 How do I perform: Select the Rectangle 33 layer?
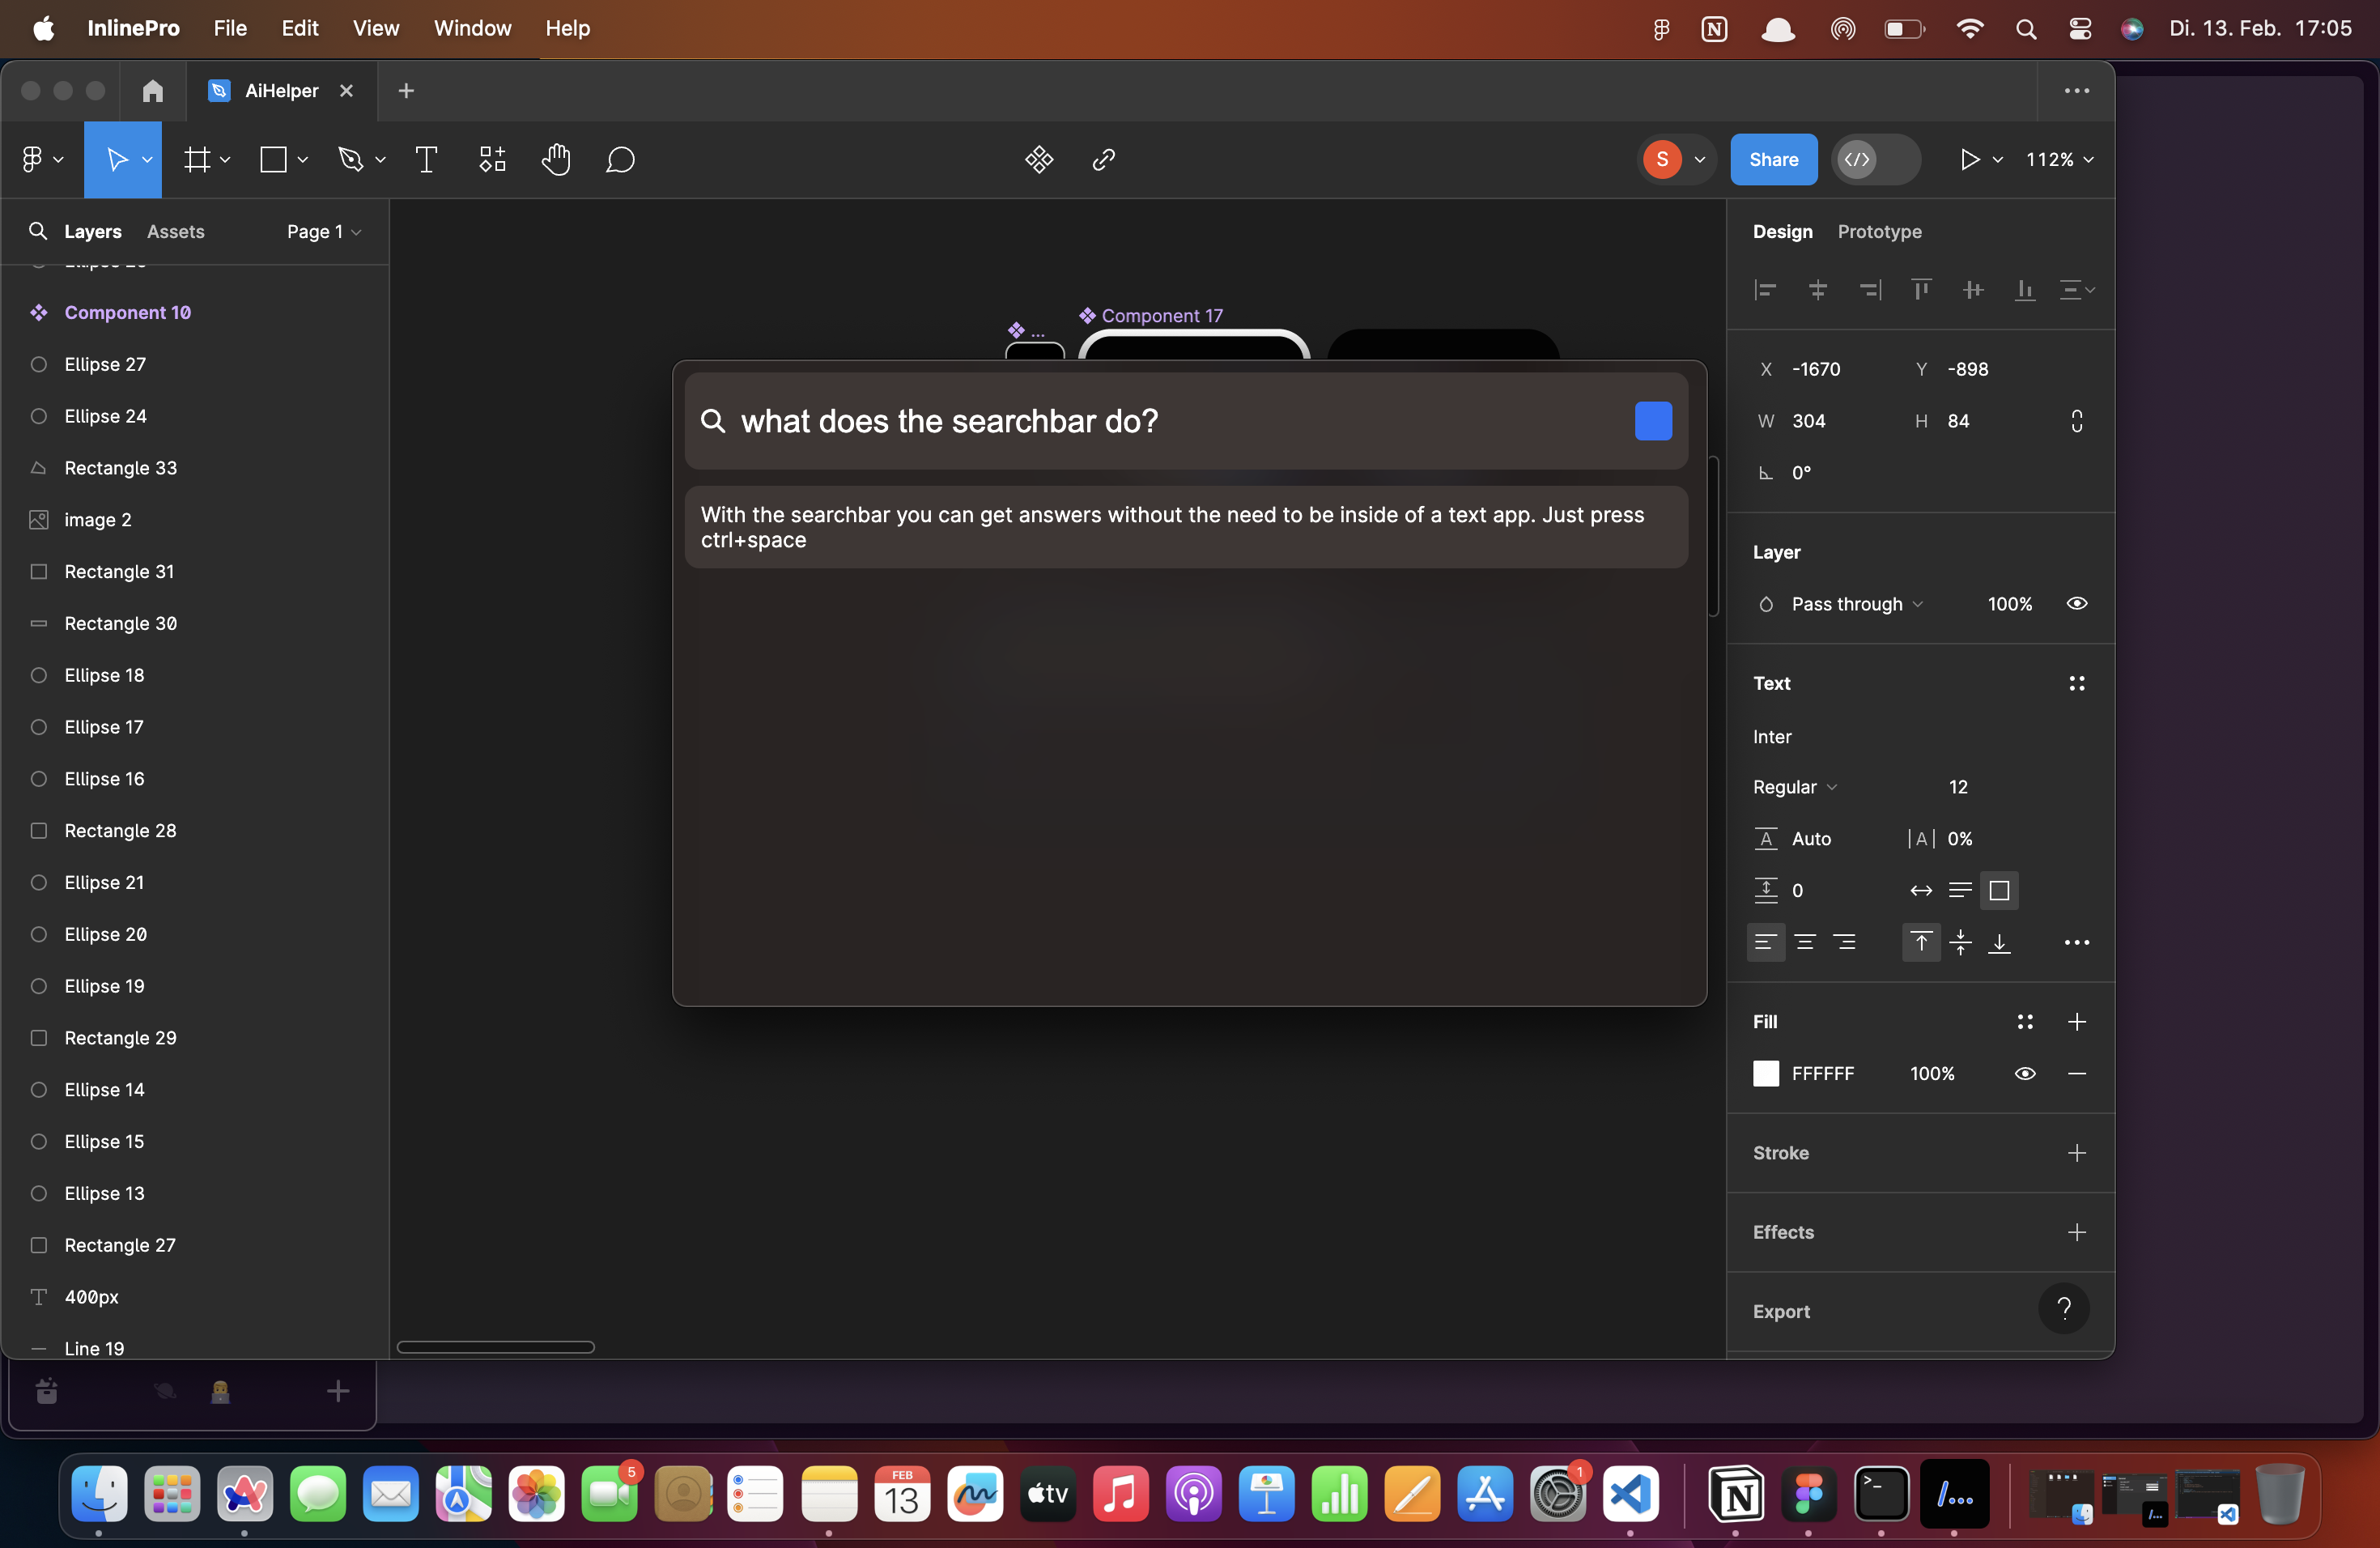121,468
